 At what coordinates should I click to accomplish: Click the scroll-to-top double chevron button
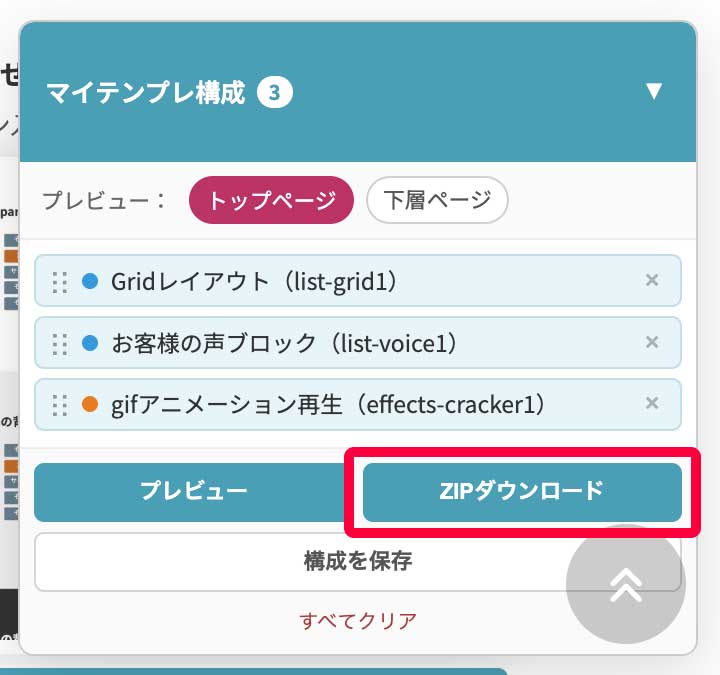(x=625, y=586)
